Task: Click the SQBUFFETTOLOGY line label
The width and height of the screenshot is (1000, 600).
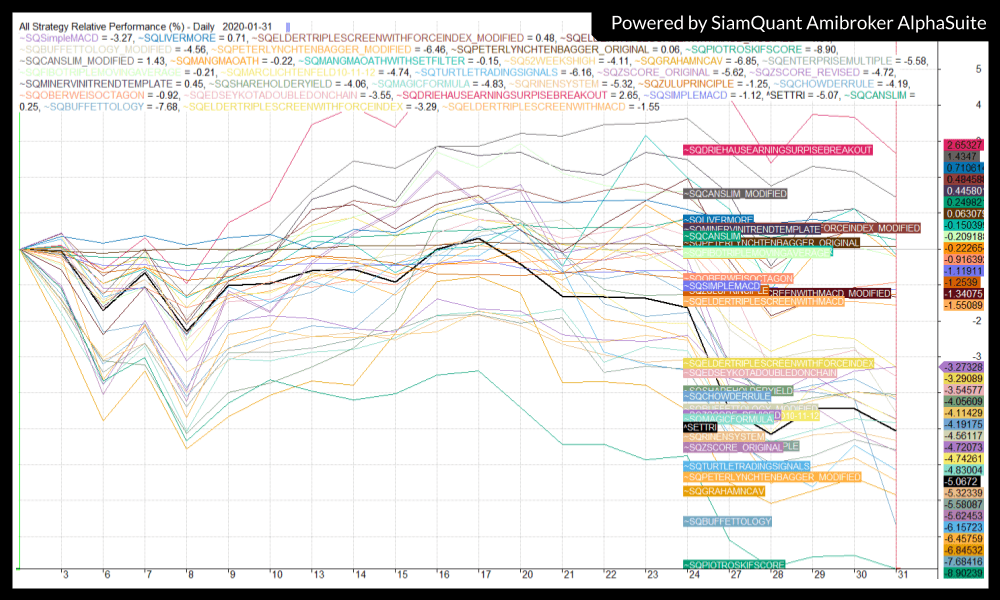Action: 727,522
